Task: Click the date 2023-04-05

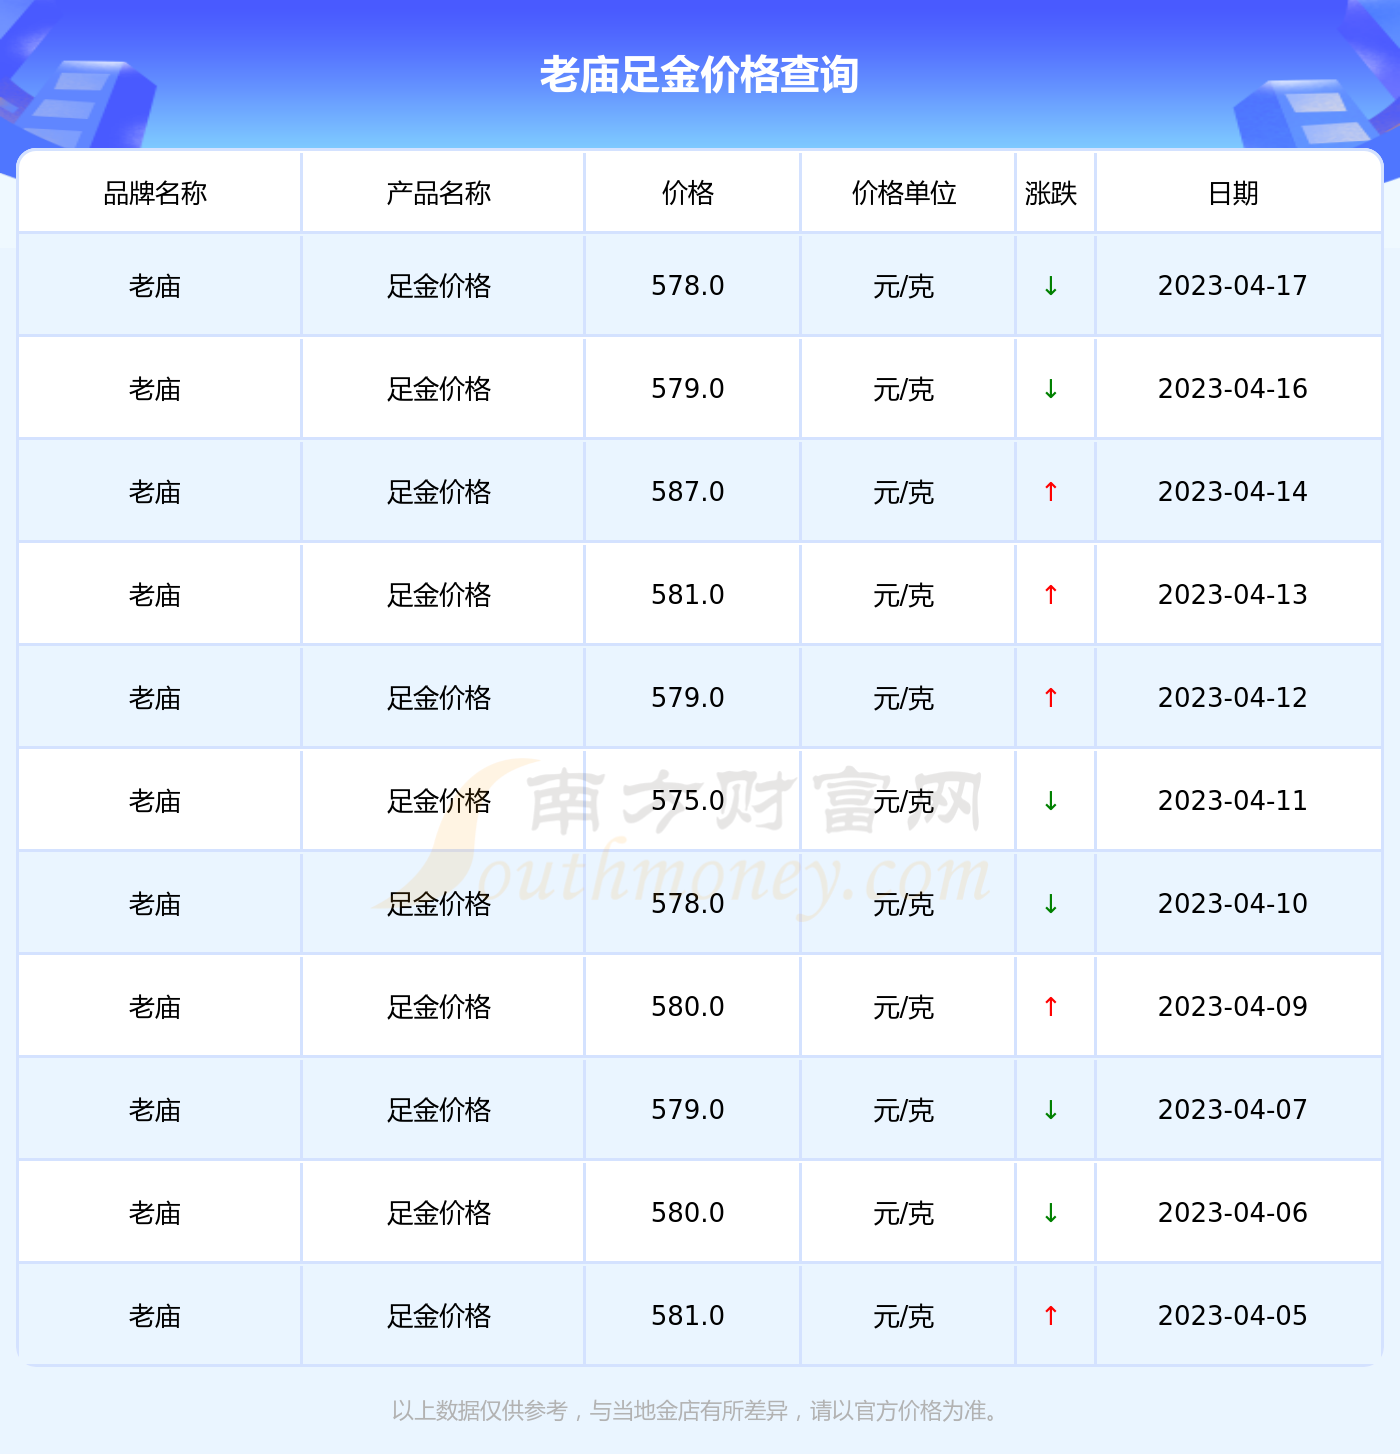Action: (1233, 1316)
